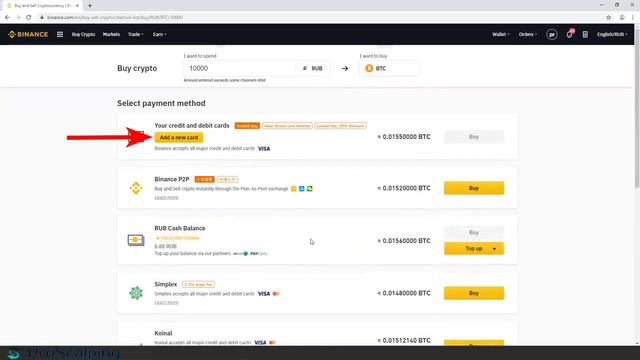
Task: Click the Binance P2P title text
Action: [x=172, y=179]
